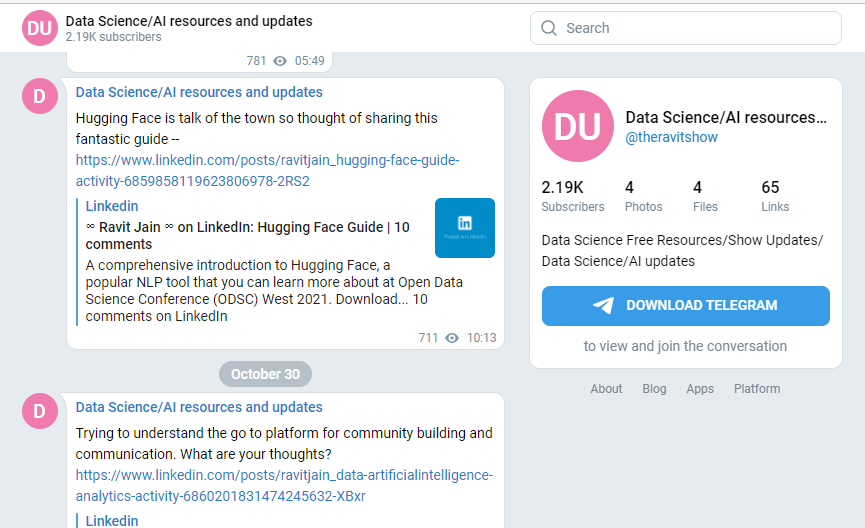Click the D avatar beside community building post
The image size is (865, 528).
tap(40, 411)
